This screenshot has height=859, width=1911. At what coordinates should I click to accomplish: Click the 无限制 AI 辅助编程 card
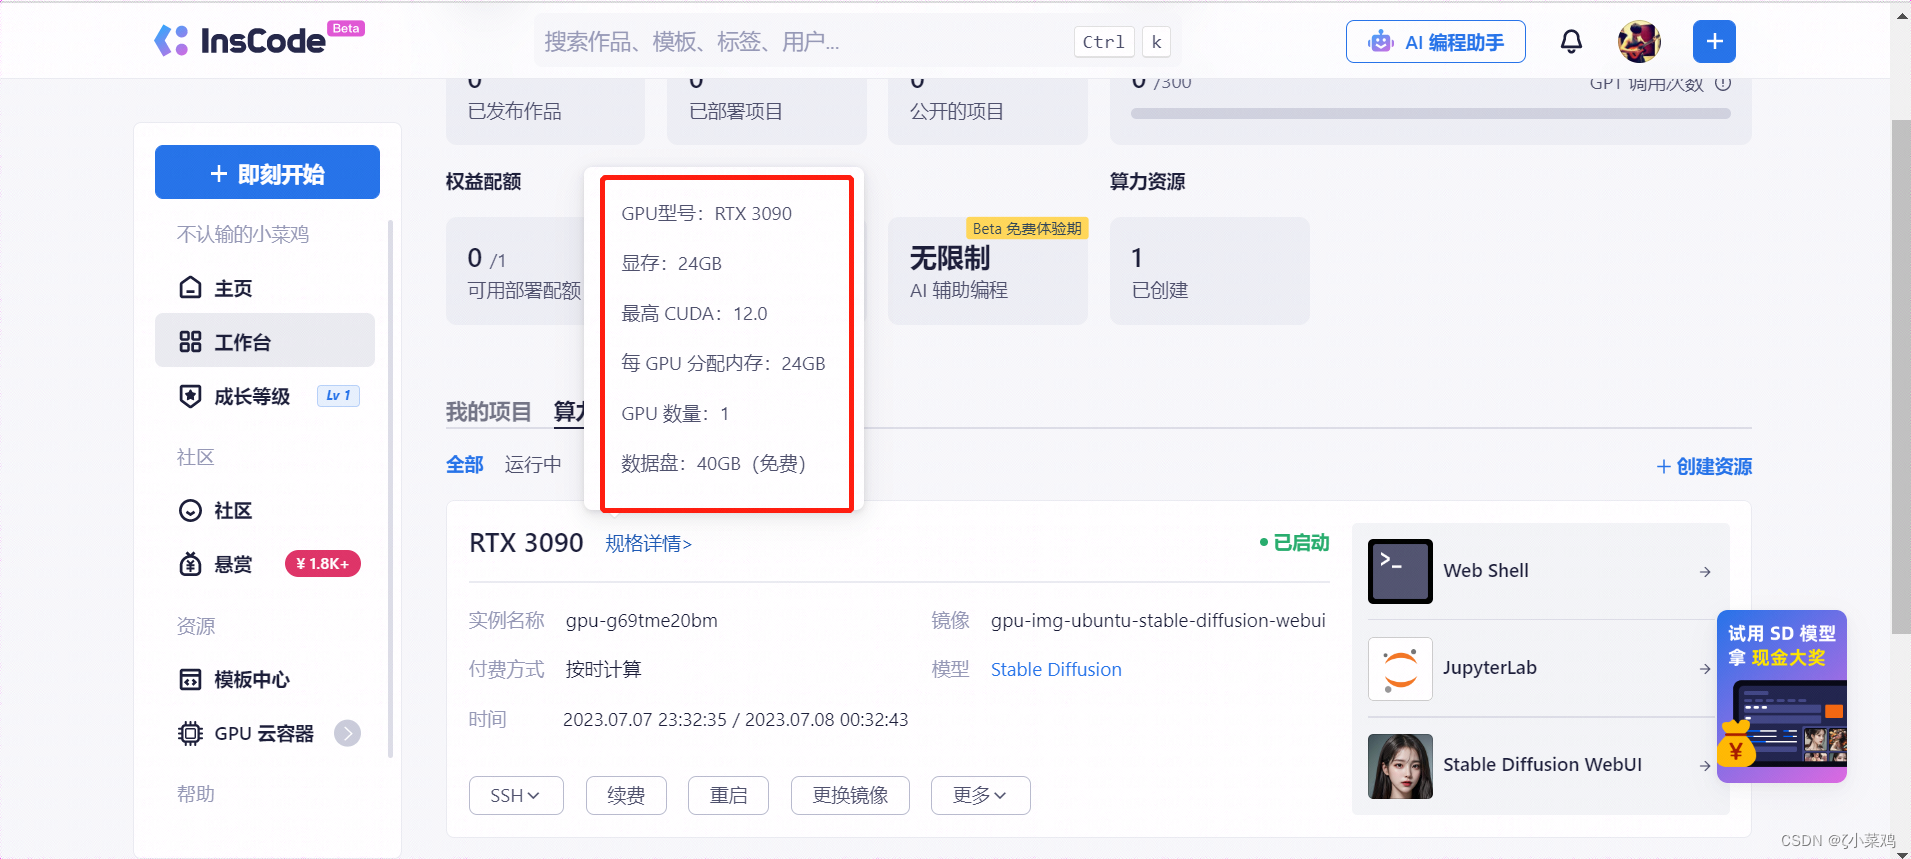point(988,271)
